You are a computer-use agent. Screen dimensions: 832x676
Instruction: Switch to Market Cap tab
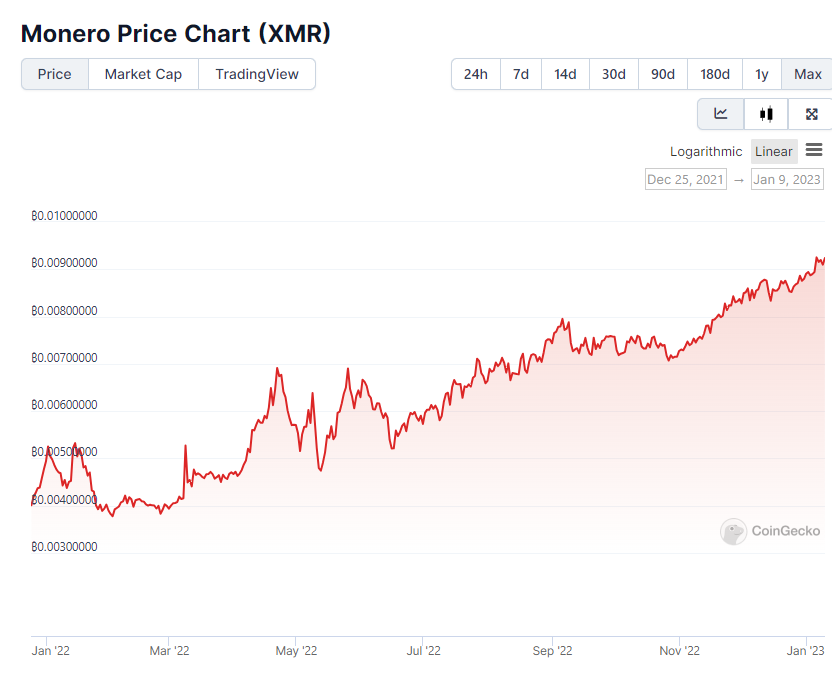point(143,74)
